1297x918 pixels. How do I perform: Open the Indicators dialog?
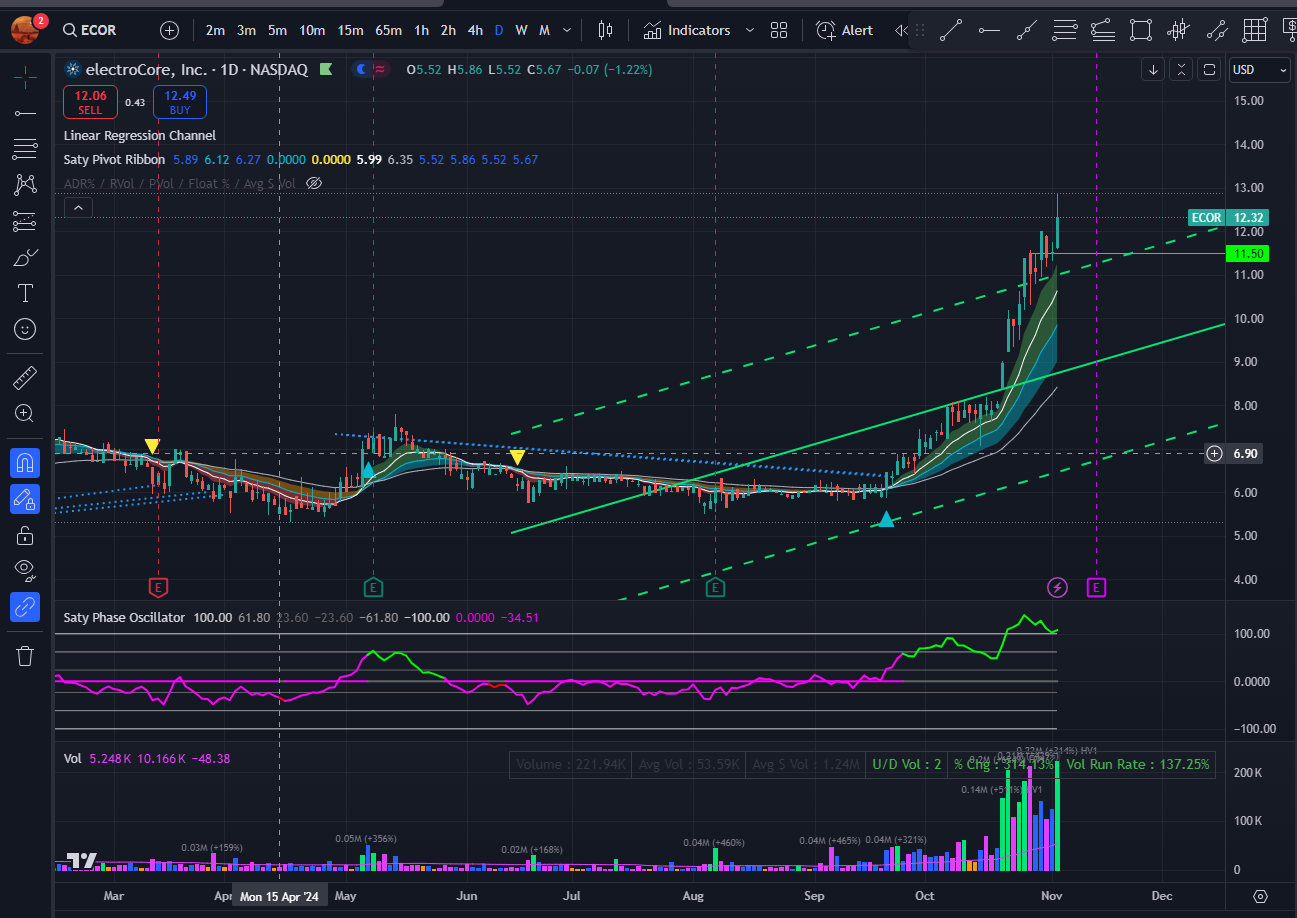click(x=687, y=30)
